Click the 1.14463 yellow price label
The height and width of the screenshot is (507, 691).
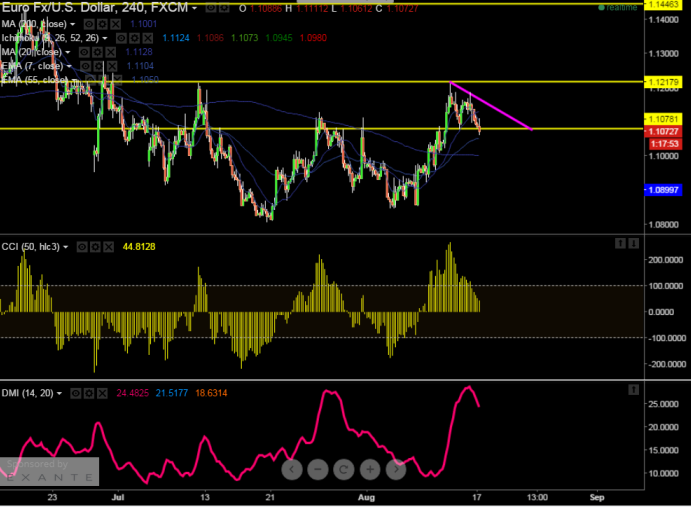[663, 4]
